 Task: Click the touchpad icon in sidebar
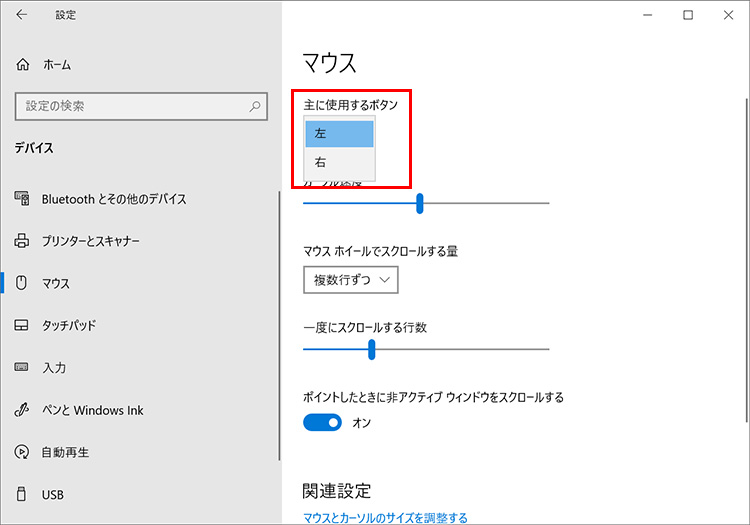pyautogui.click(x=23, y=326)
